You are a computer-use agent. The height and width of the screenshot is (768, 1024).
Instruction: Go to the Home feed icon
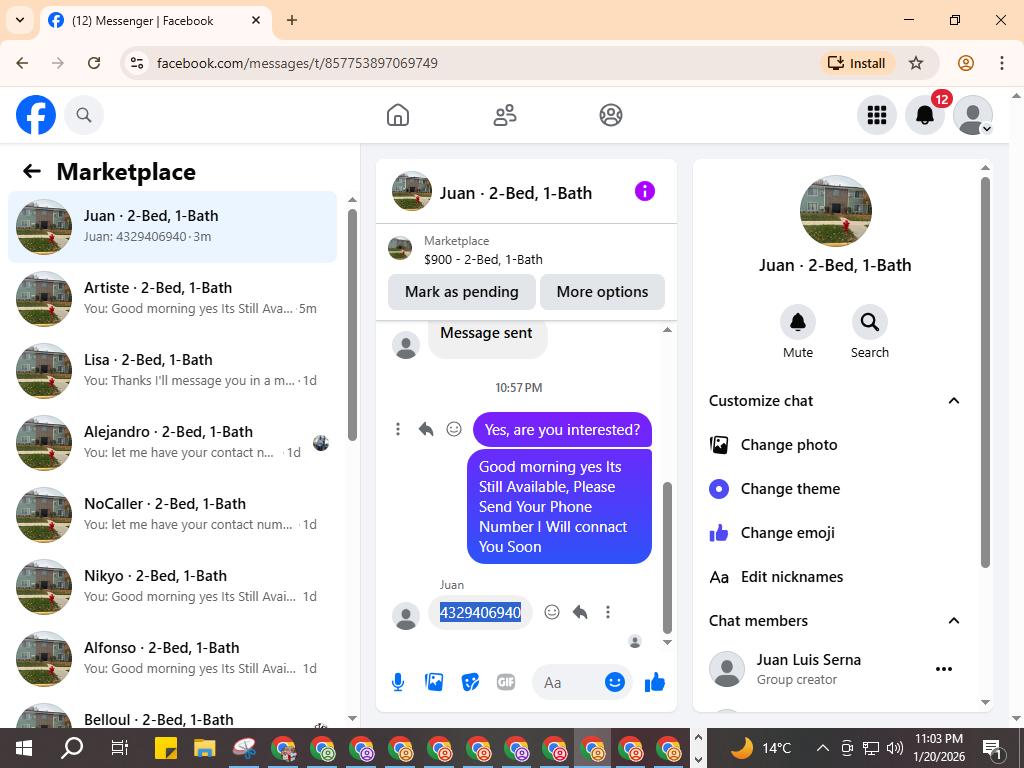(398, 115)
